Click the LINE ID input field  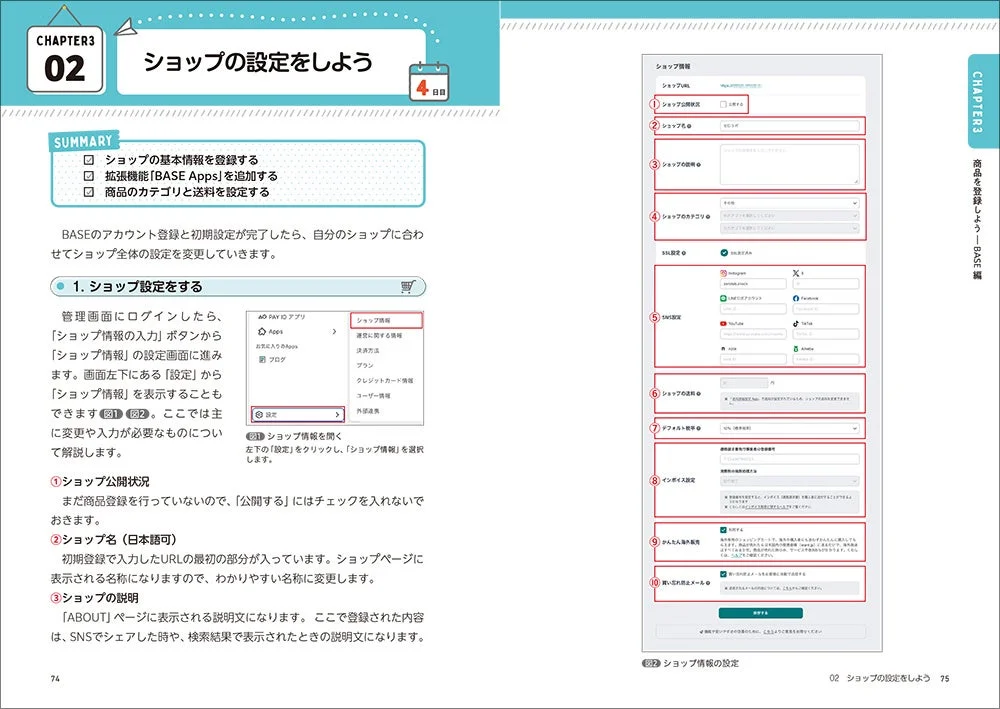tap(753, 309)
